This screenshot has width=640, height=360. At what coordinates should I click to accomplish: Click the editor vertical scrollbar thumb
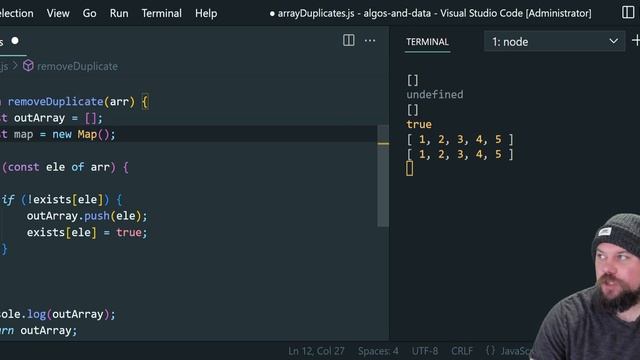coord(383,176)
